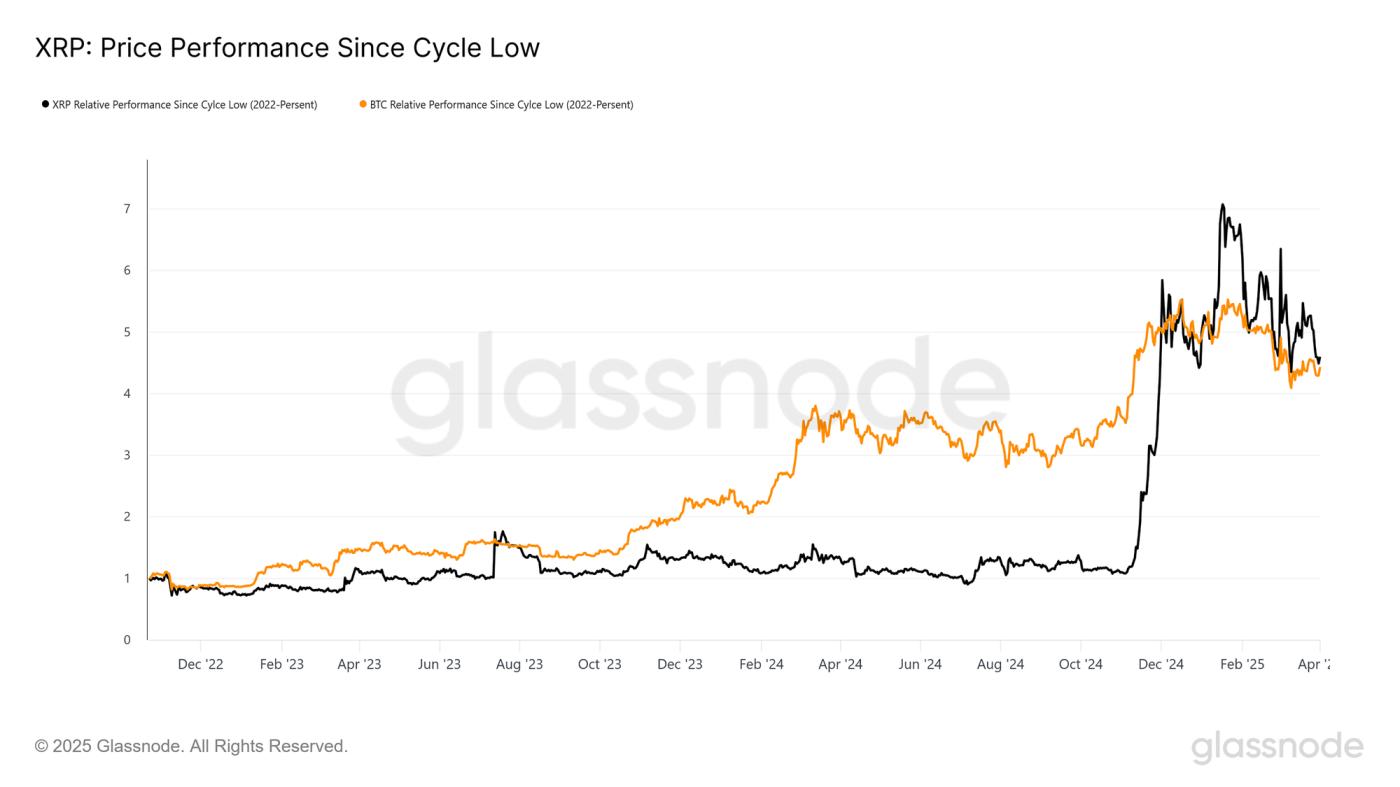Pick the Oct '24 x-axis label

coord(1080,664)
